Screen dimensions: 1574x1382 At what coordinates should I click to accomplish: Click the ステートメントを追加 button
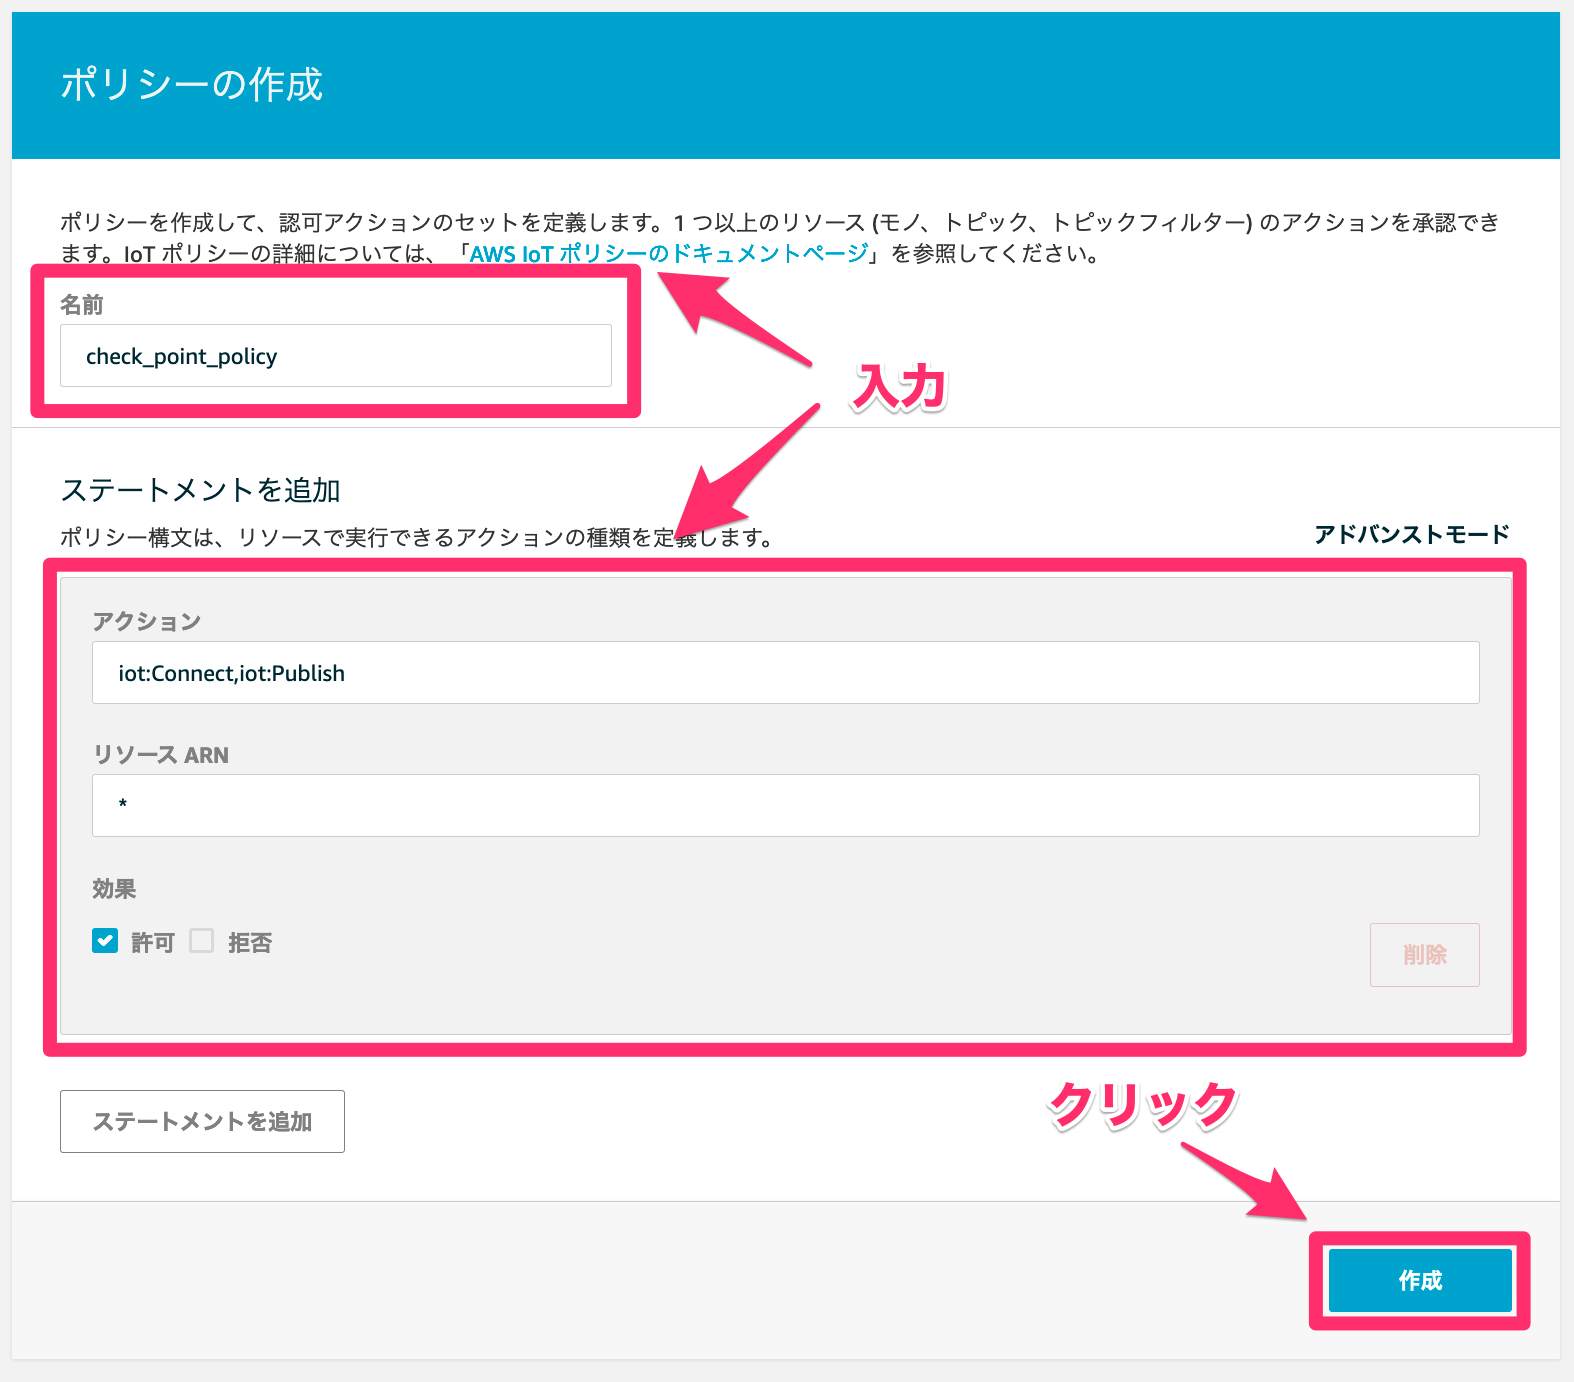(202, 1121)
